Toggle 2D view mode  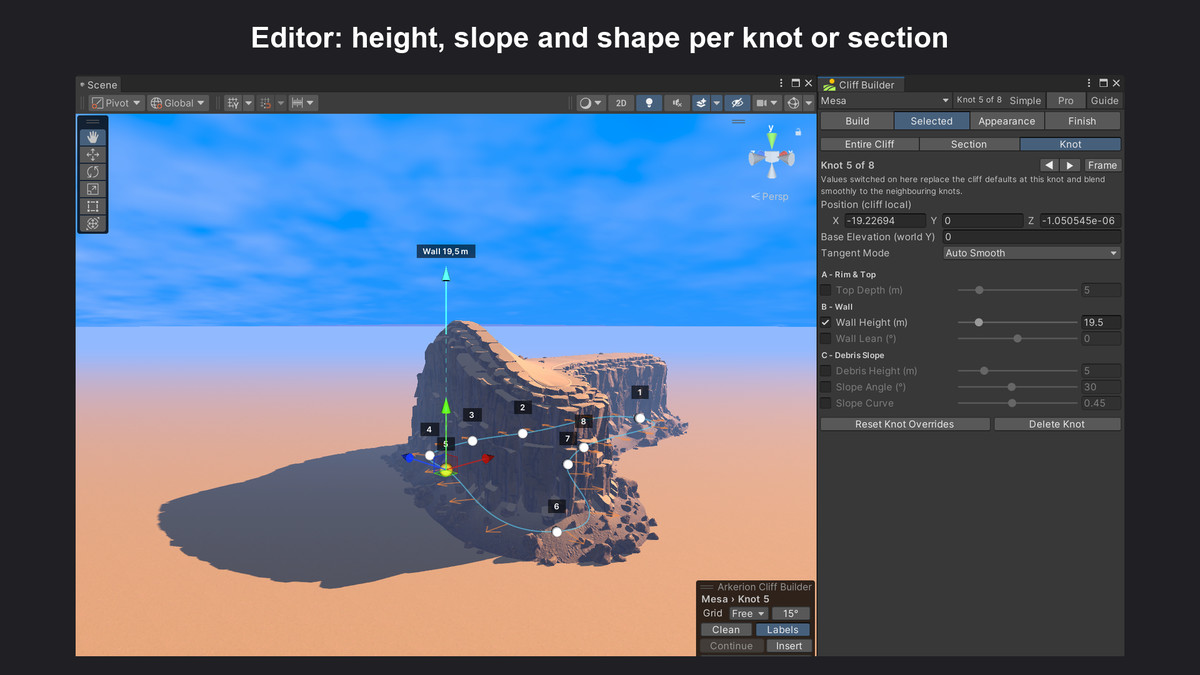[621, 103]
